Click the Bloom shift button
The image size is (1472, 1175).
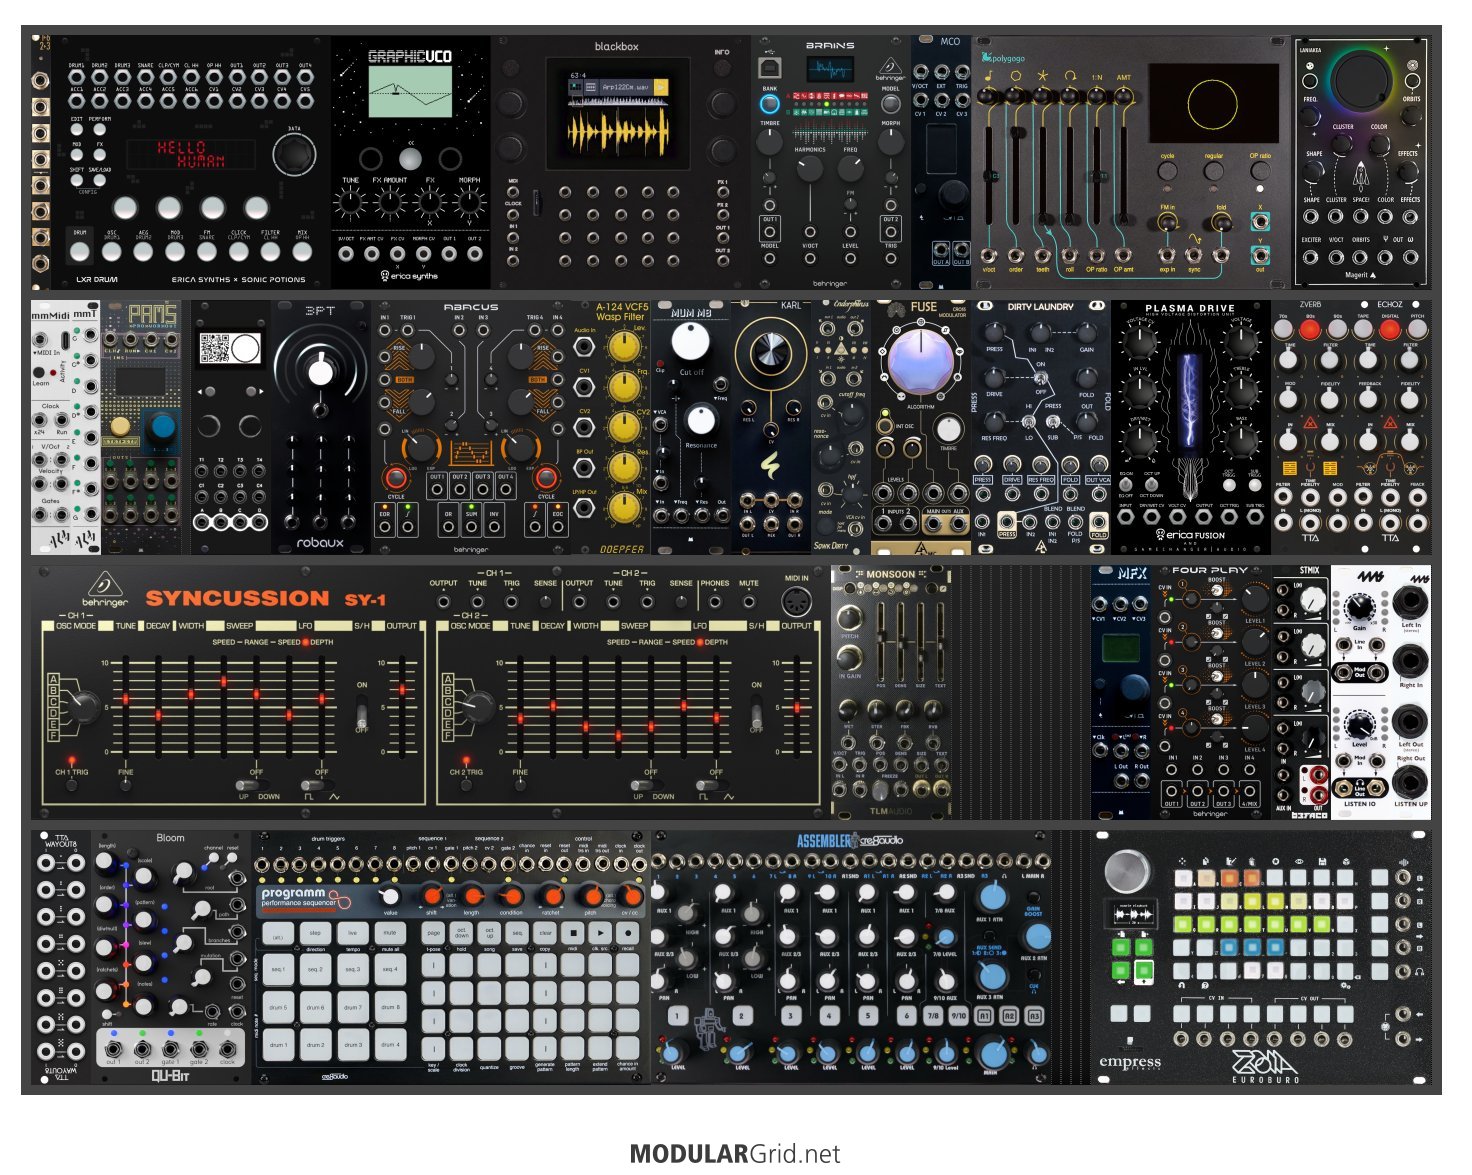tap(107, 1014)
